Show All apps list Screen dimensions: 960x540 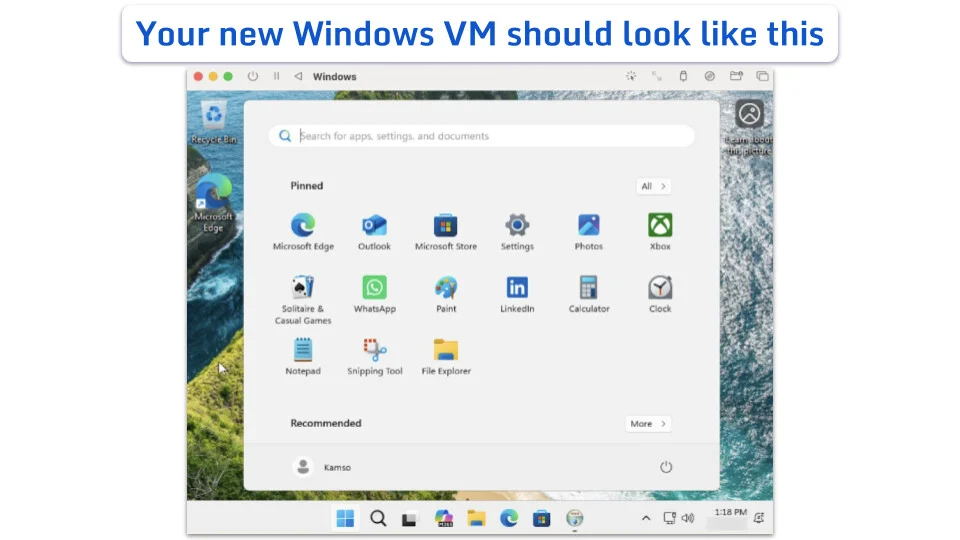[x=653, y=186]
